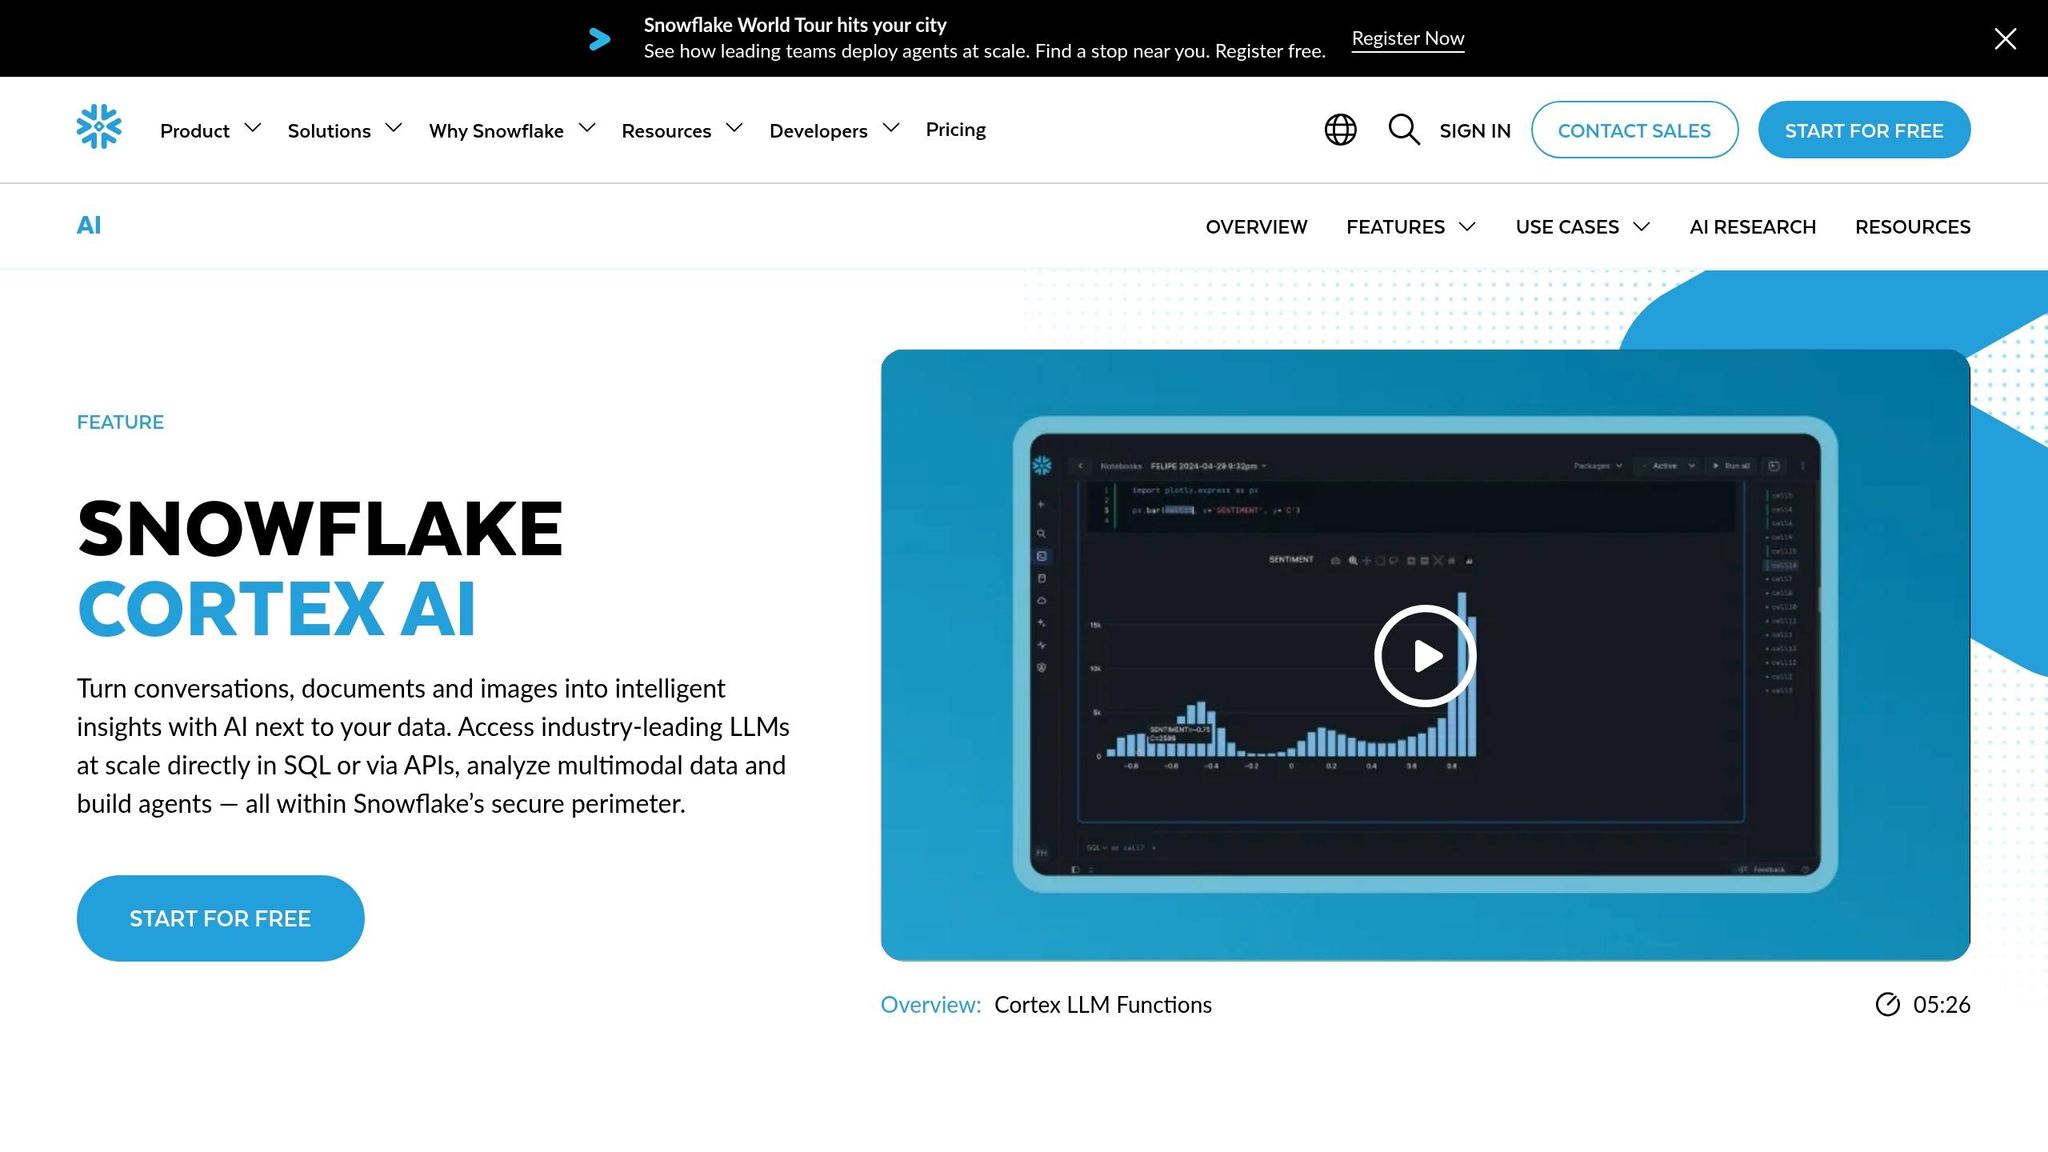Screen dimensions: 2048x1152
Task: Click the 'Cortex LLM Functions' caption
Action: 1103,1005
